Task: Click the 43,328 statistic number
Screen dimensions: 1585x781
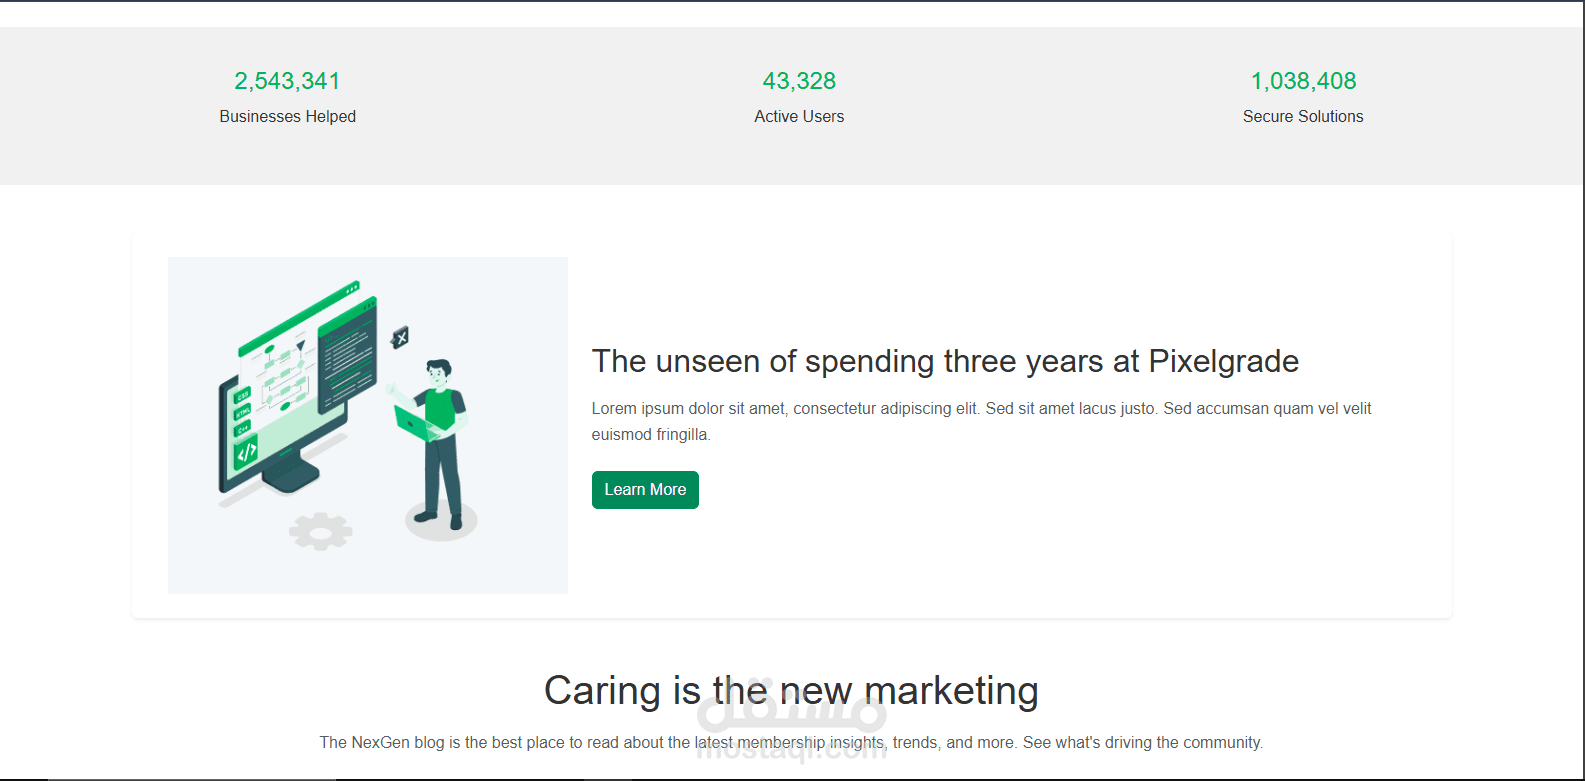Action: click(799, 81)
